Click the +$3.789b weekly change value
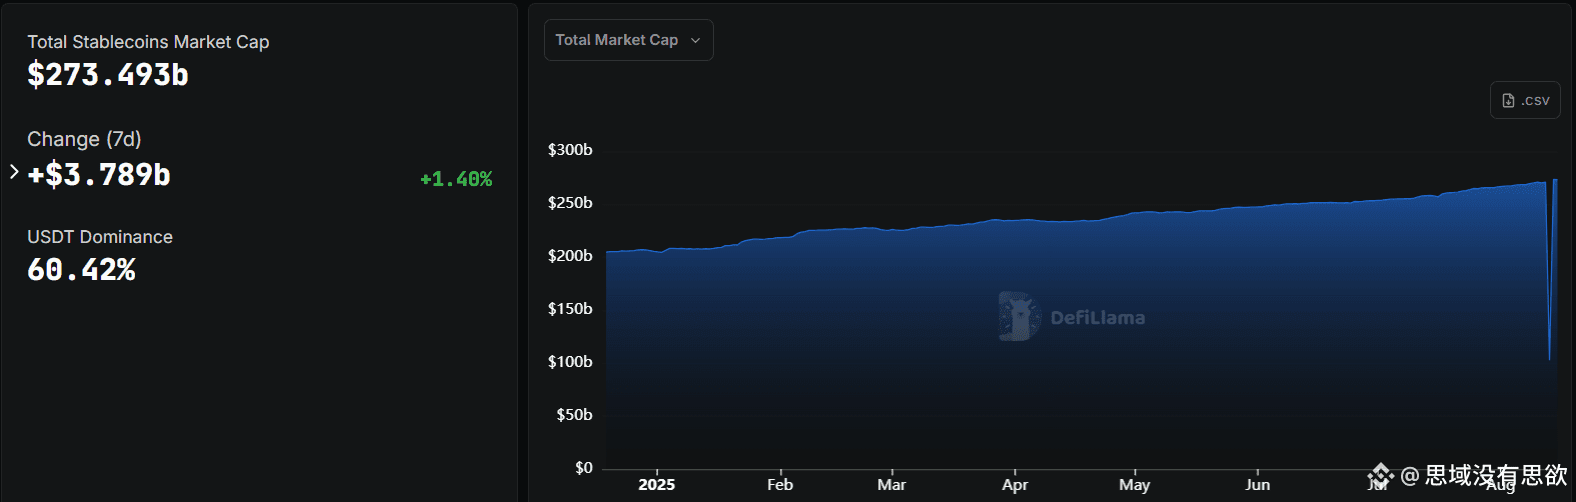 [99, 175]
